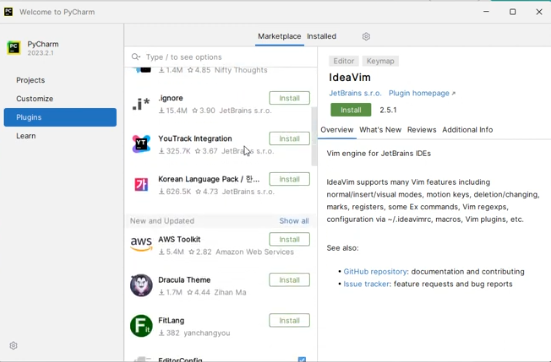
Task: Open the What's New tab
Action: [380, 130]
